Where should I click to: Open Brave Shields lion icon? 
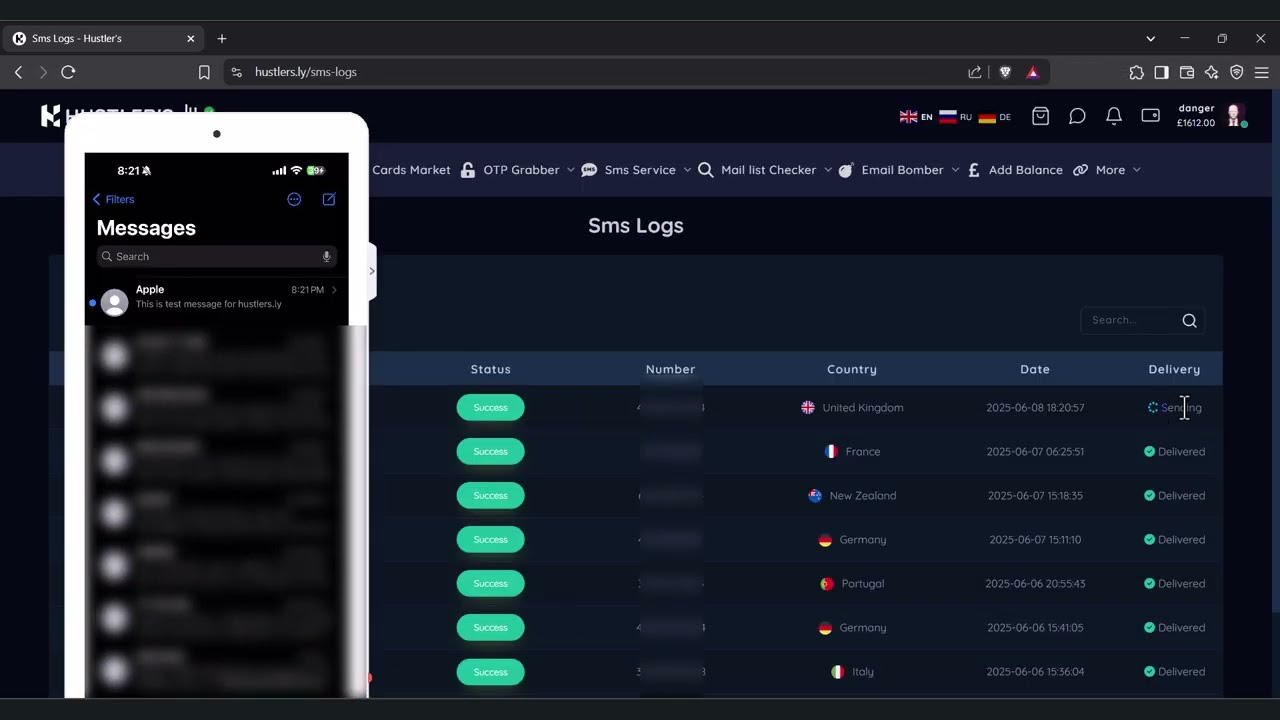point(1005,72)
